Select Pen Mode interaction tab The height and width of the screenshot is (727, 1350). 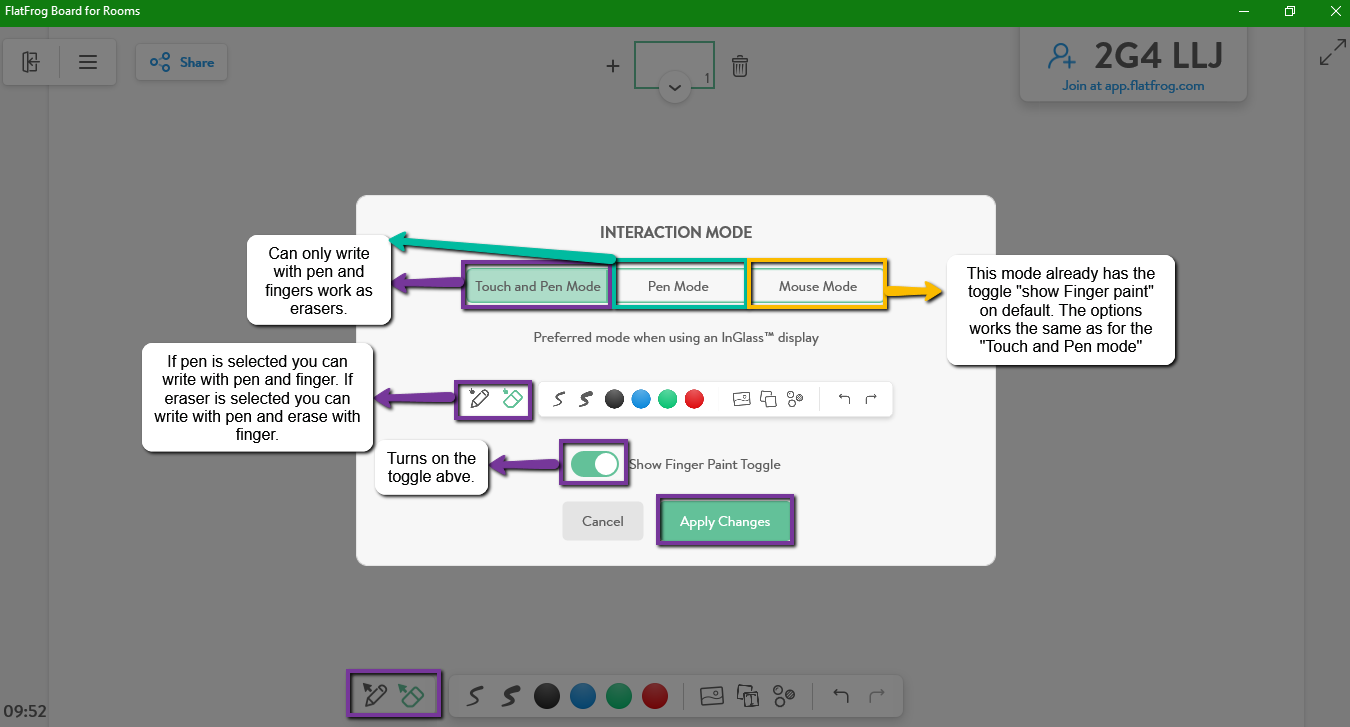click(678, 286)
